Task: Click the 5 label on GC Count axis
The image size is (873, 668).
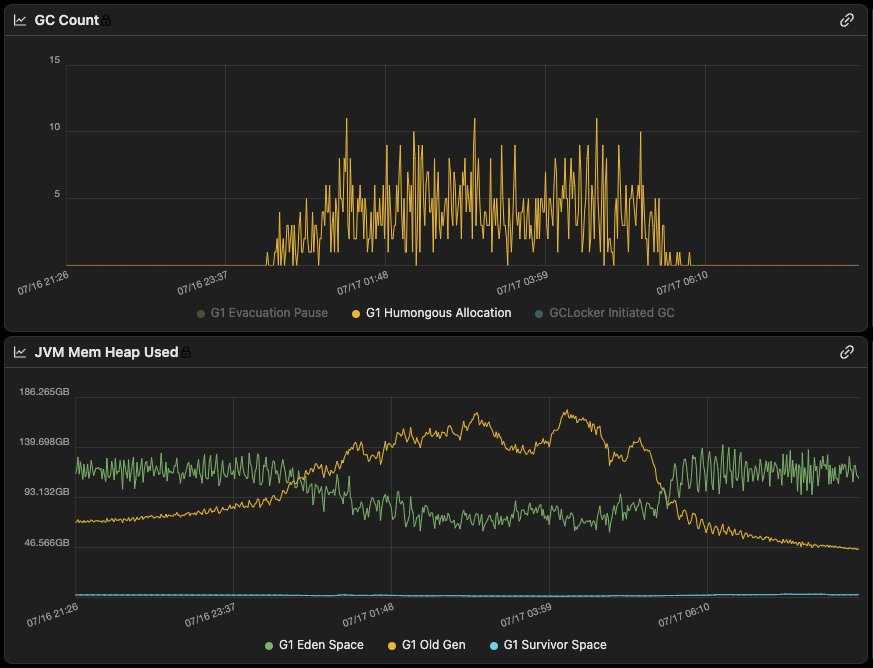Action: [57, 194]
